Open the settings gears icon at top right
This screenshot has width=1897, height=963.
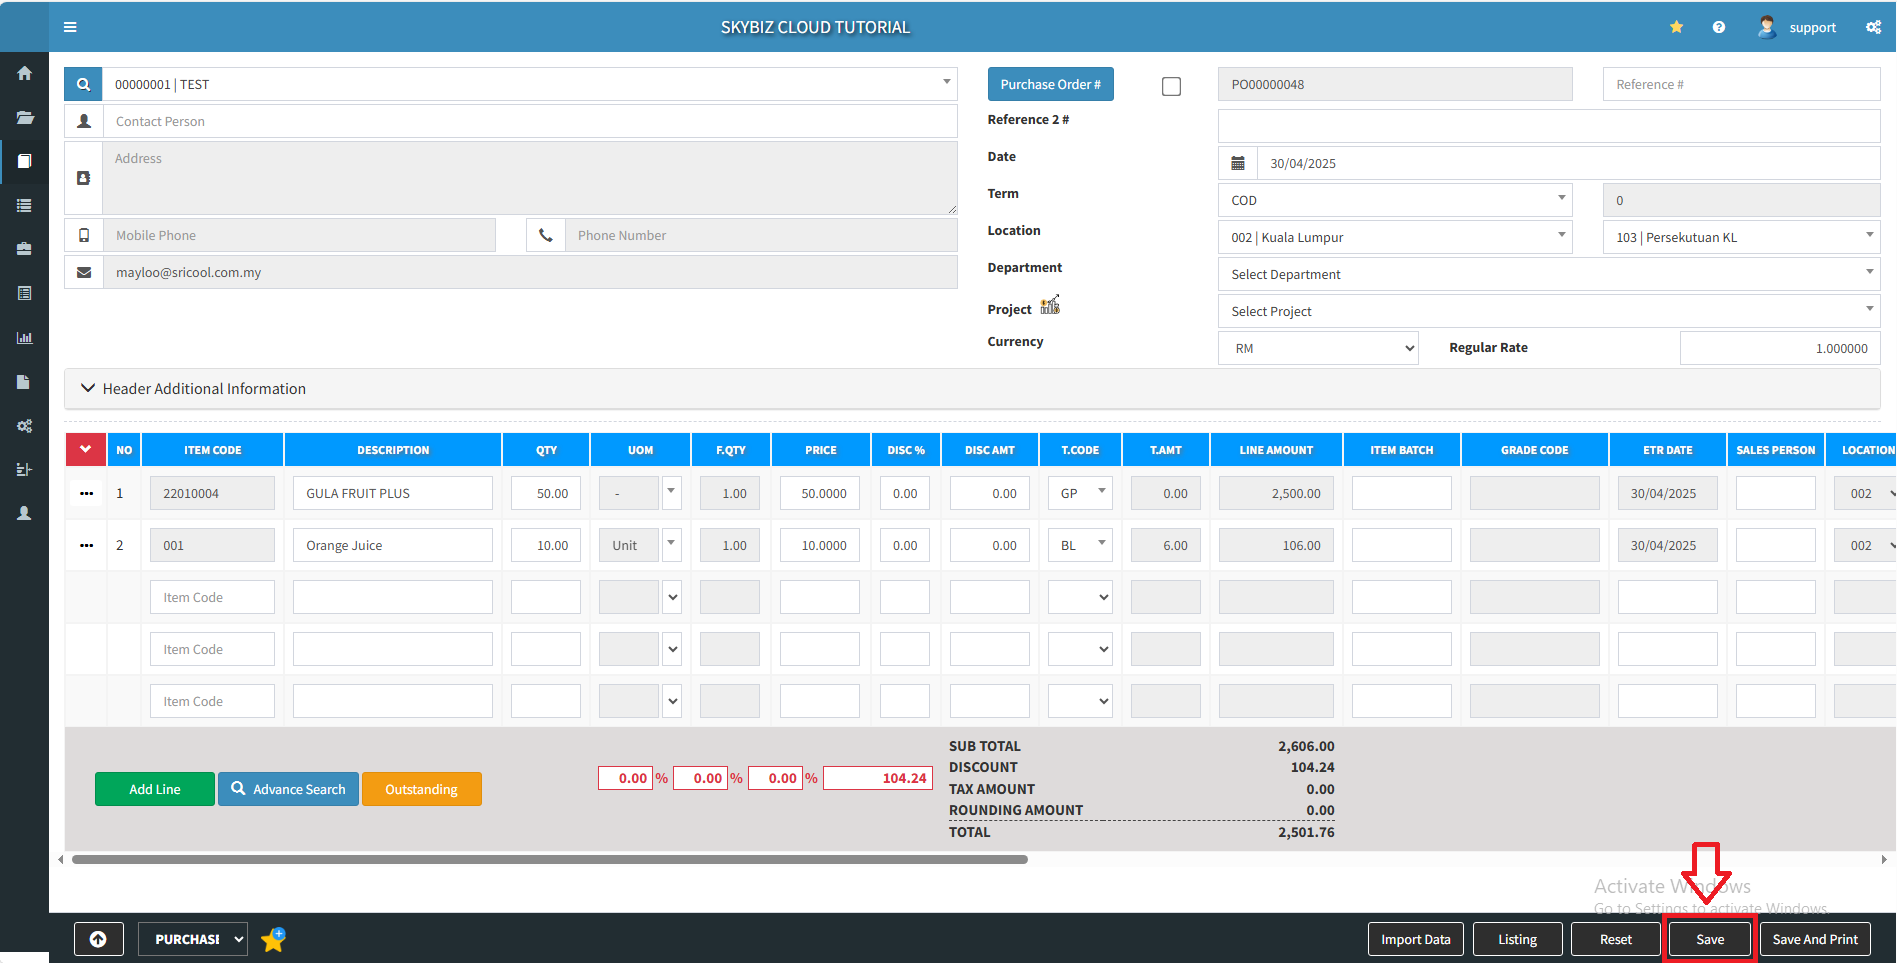[x=1873, y=27]
